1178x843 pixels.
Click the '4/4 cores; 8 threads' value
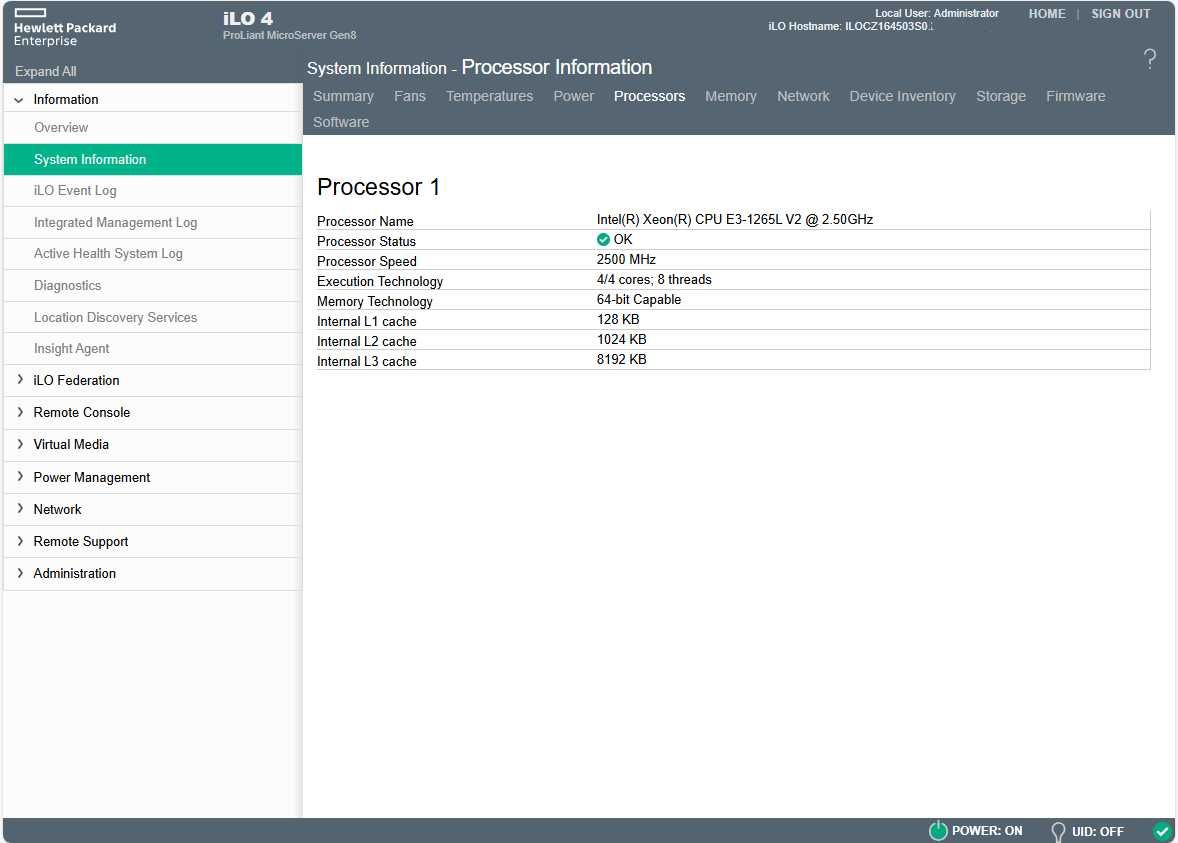coord(654,279)
